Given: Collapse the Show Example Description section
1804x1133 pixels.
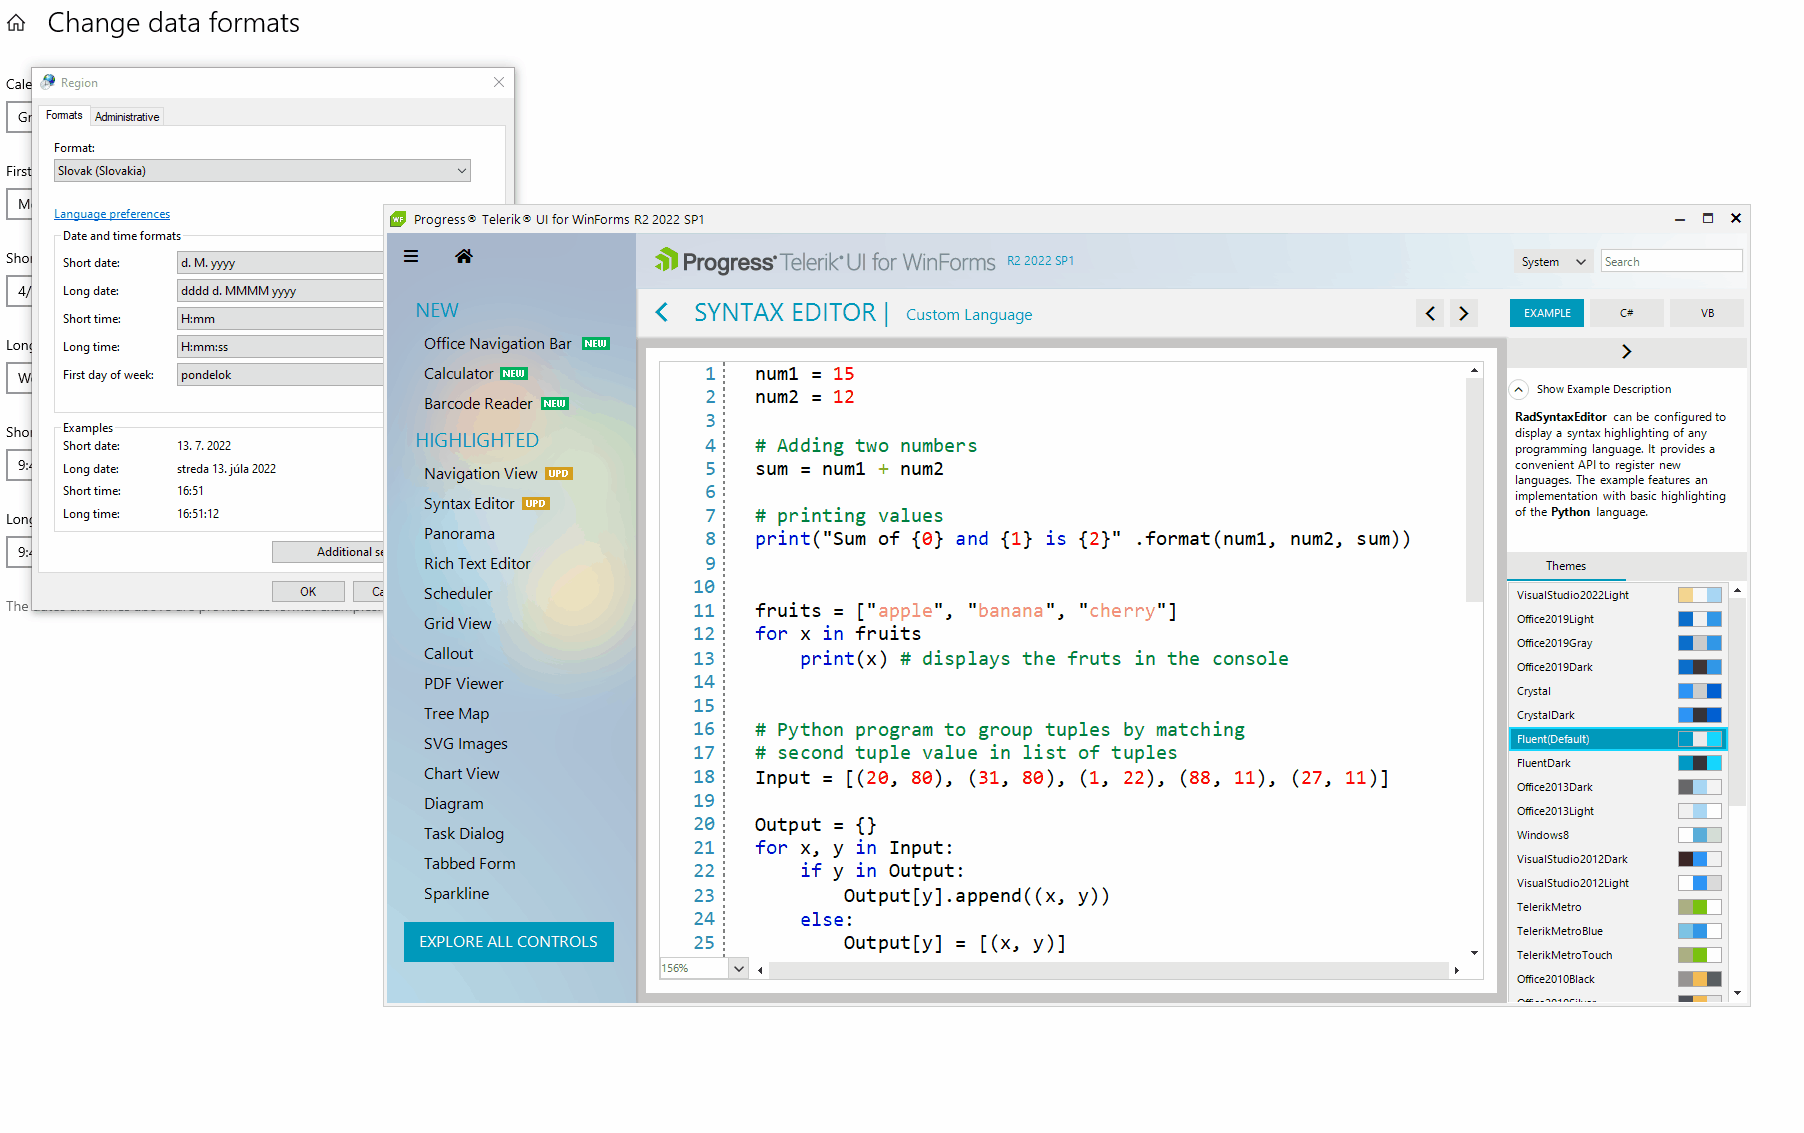Looking at the screenshot, I should click(1519, 389).
